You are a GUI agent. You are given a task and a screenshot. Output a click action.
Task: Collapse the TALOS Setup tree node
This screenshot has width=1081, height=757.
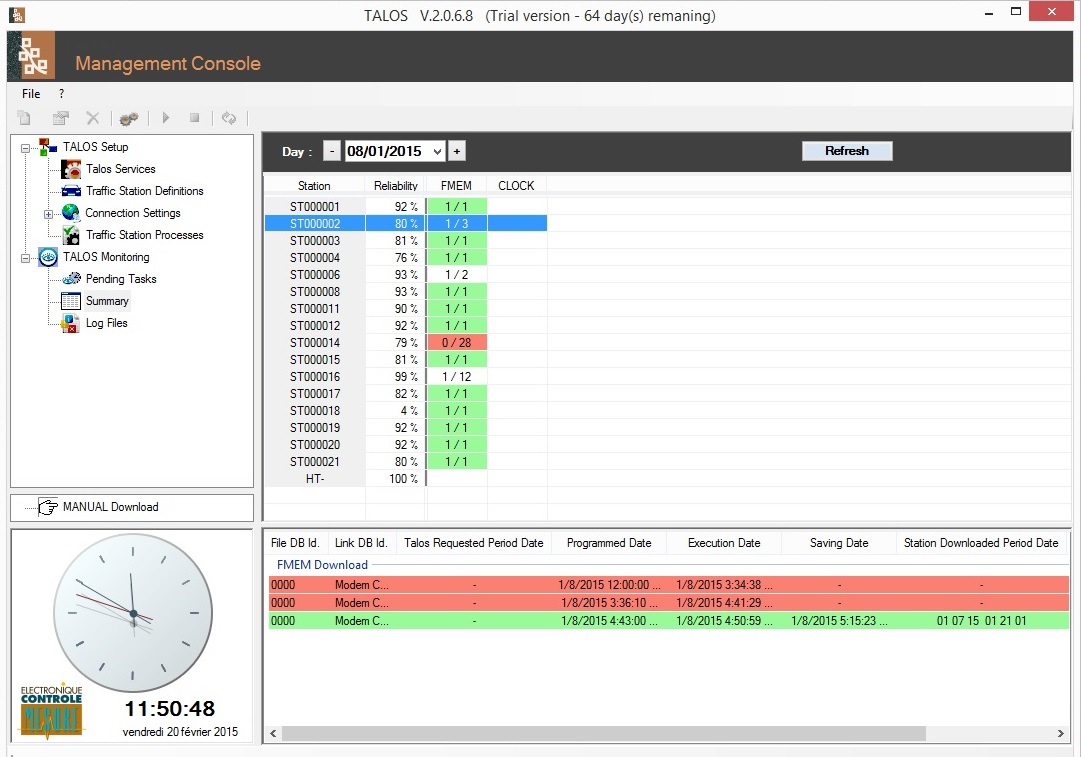pyautogui.click(x=26, y=148)
